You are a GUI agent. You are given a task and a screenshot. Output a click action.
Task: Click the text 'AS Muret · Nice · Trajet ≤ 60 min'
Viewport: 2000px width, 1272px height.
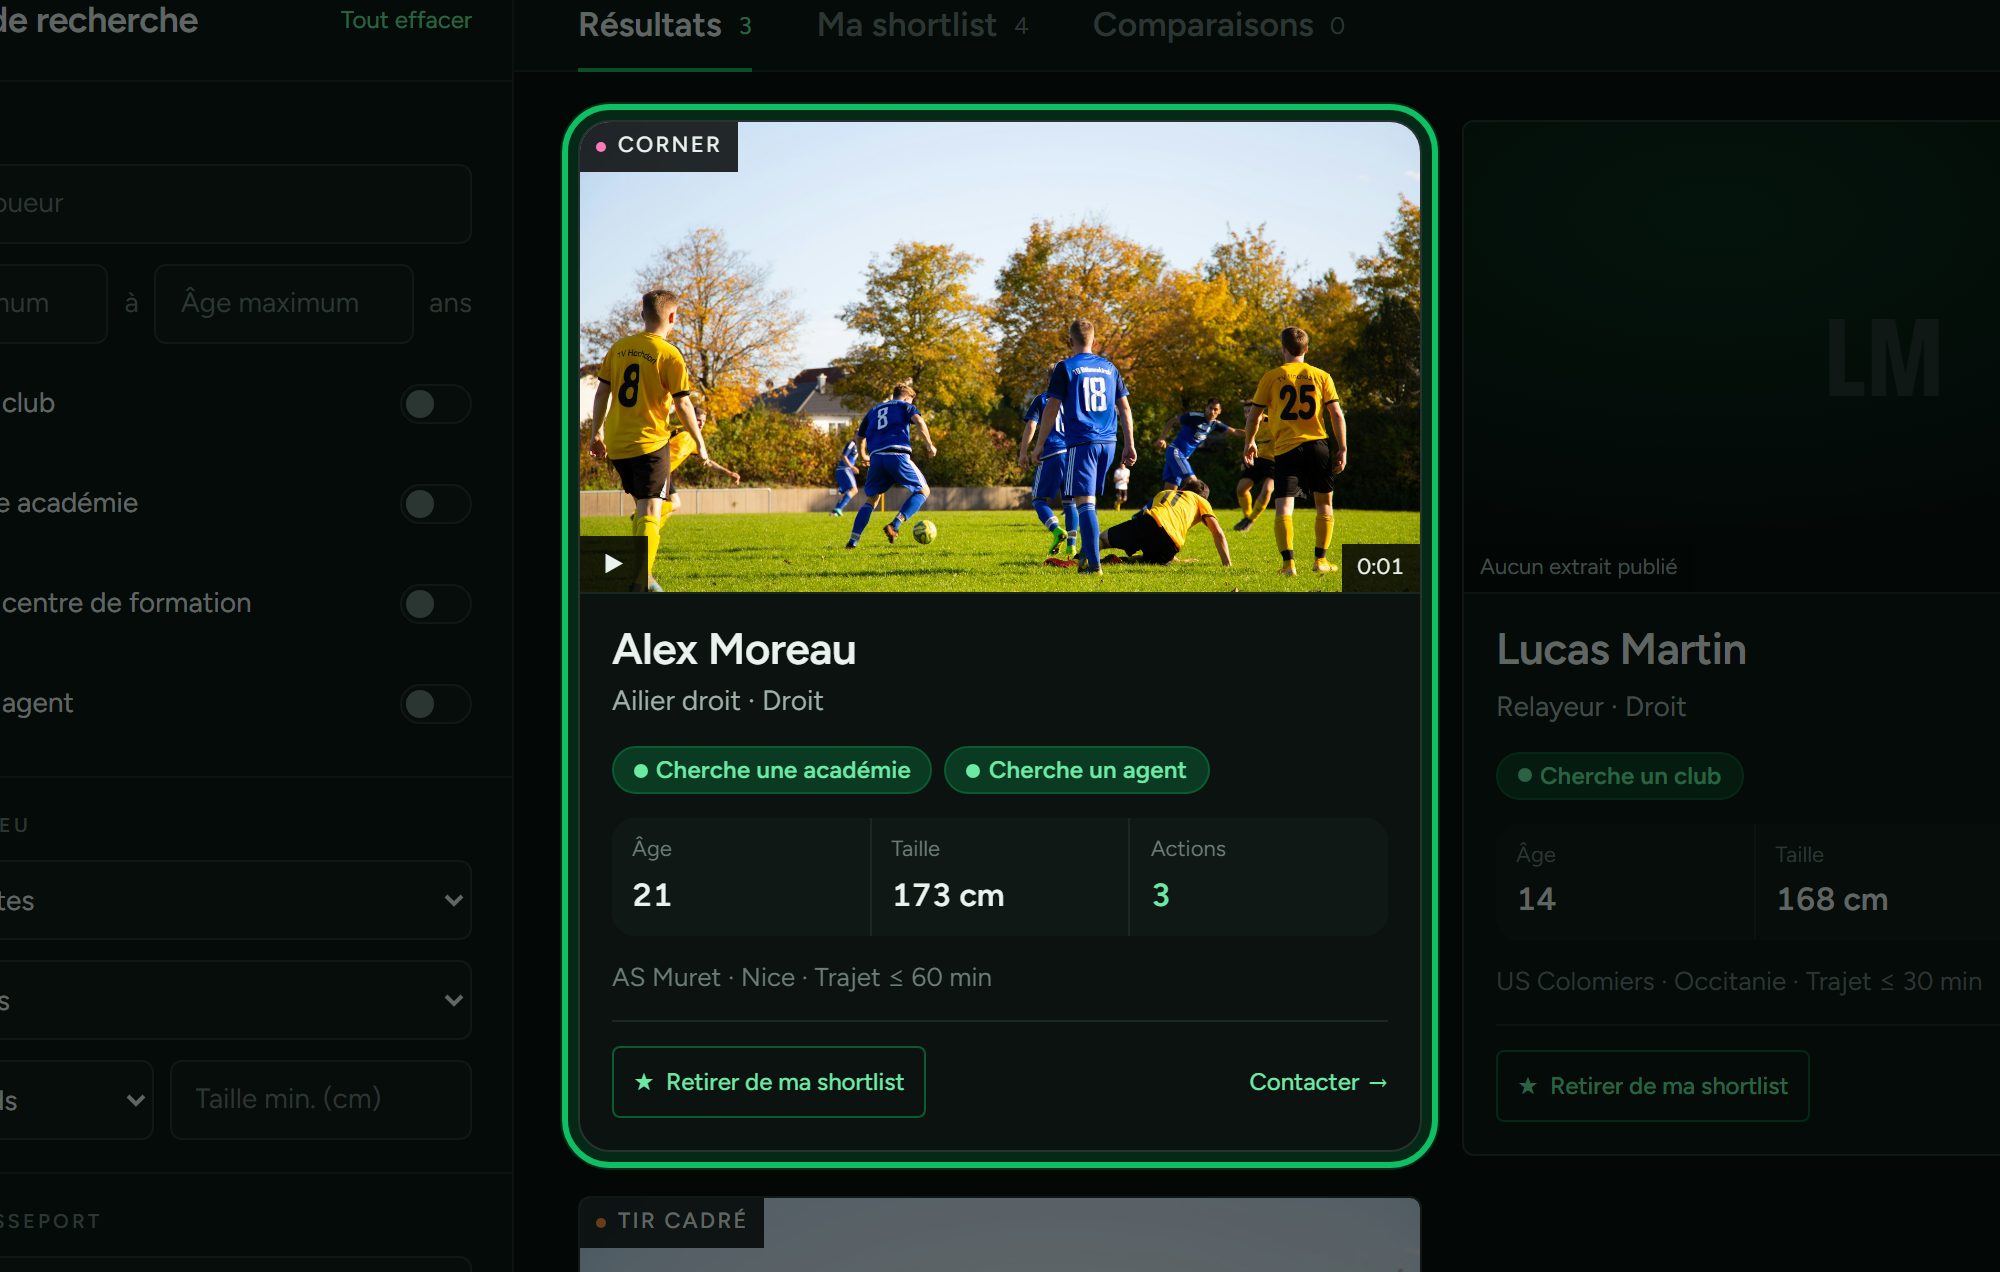(x=802, y=978)
